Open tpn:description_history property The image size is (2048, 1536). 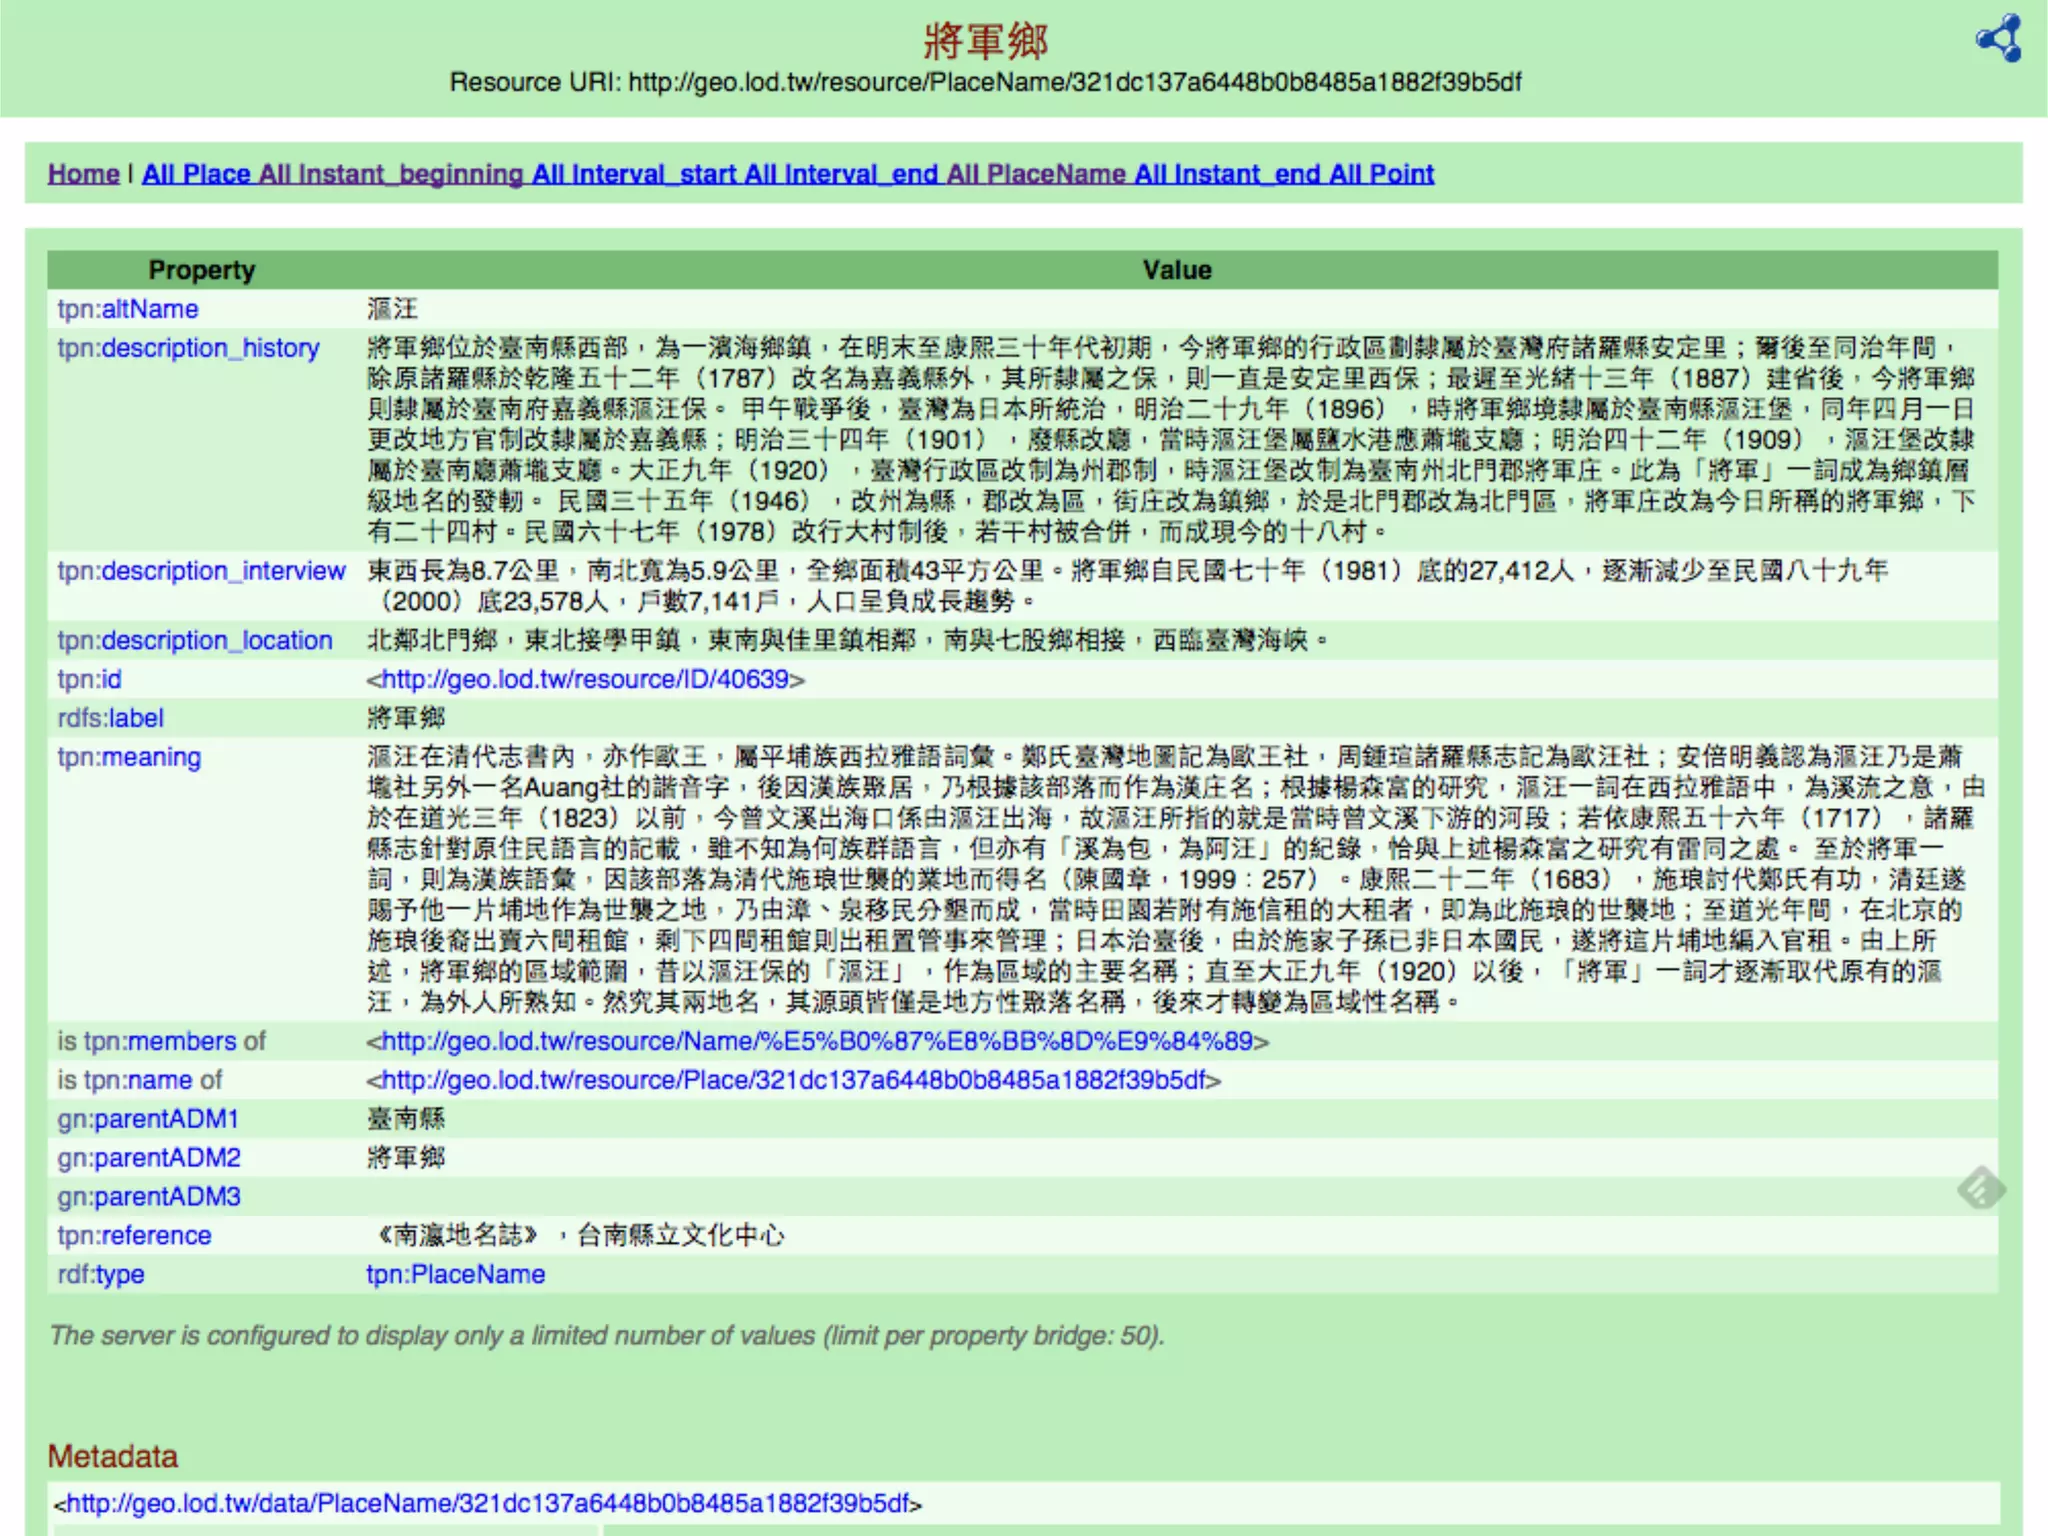[x=188, y=348]
